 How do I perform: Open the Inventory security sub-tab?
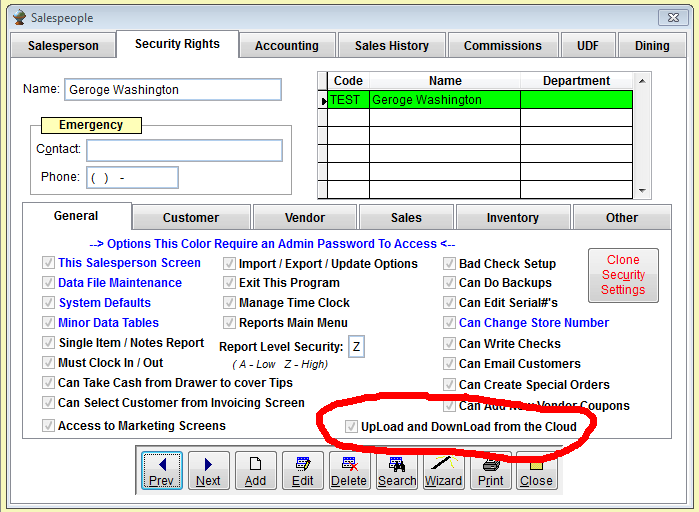tap(512, 217)
